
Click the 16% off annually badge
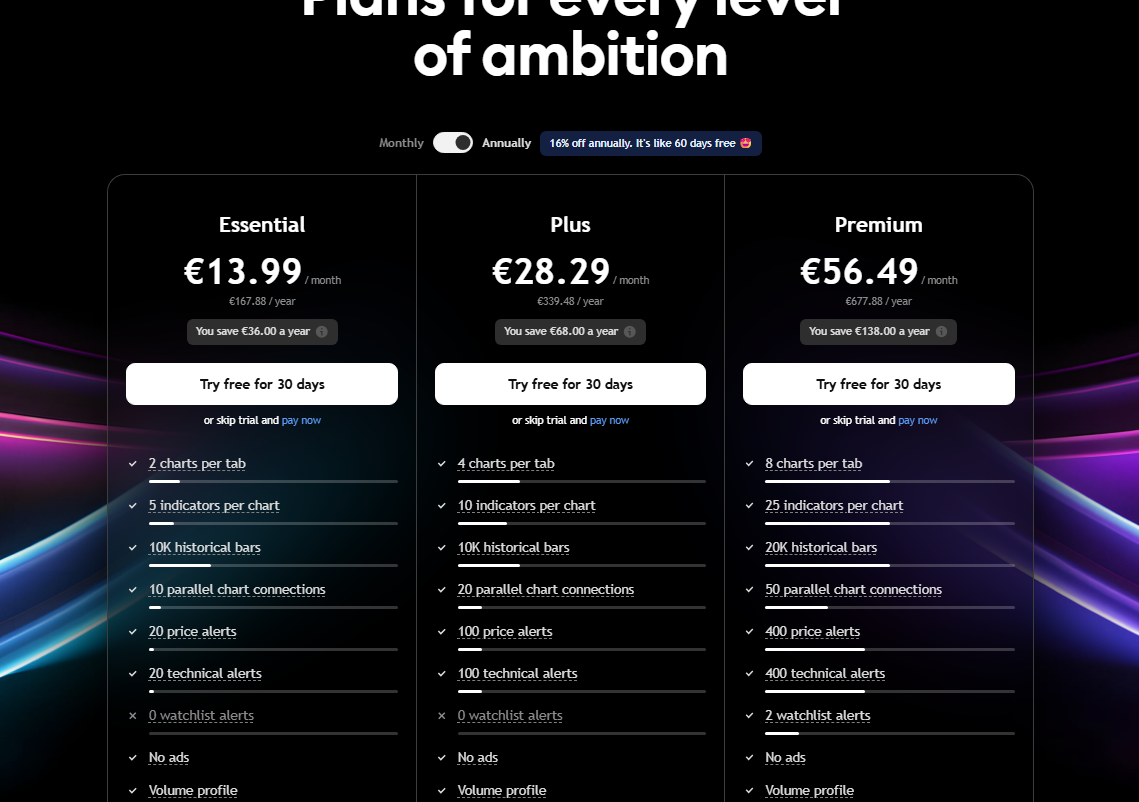[x=650, y=143]
